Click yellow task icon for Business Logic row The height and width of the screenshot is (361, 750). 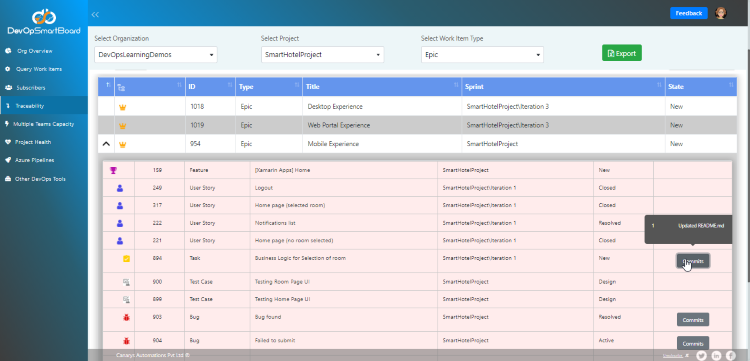(126, 259)
